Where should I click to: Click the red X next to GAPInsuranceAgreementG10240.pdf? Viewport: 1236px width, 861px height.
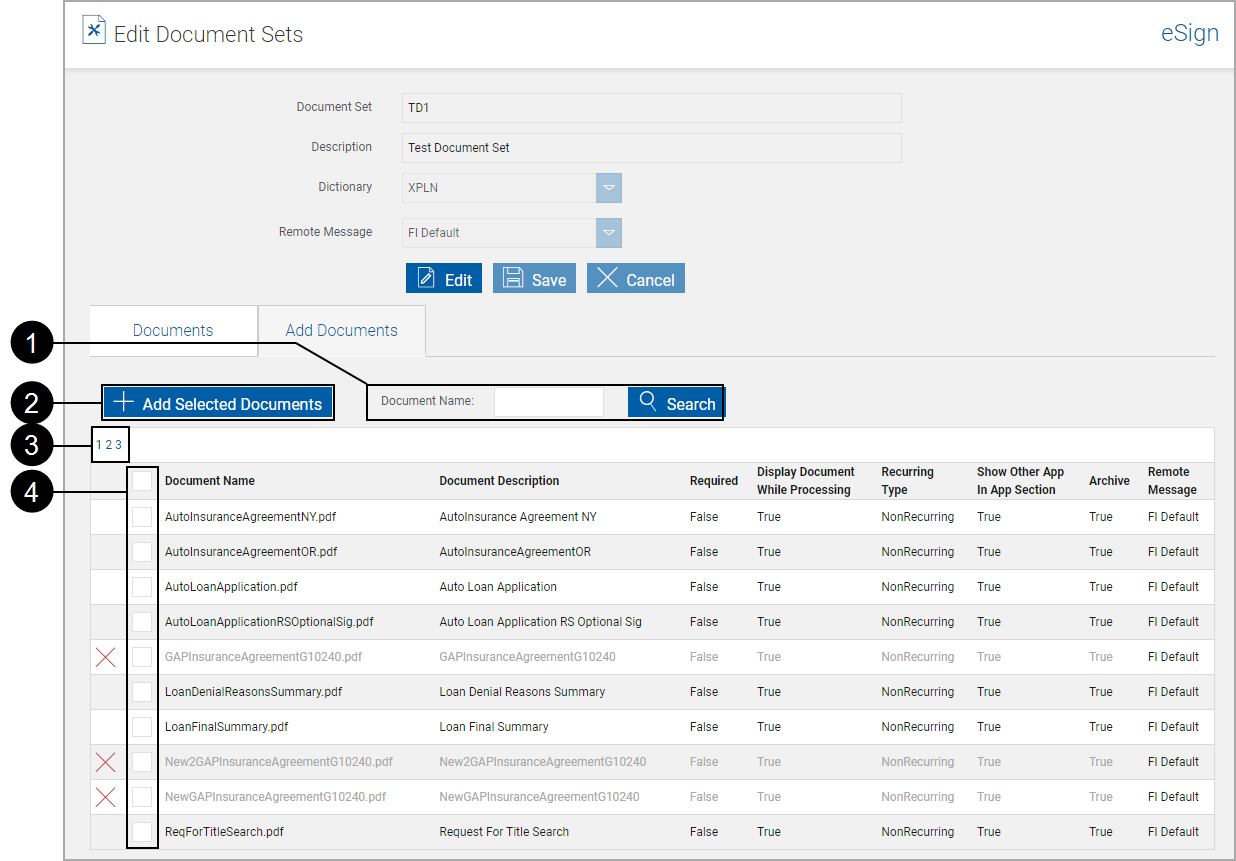106,656
